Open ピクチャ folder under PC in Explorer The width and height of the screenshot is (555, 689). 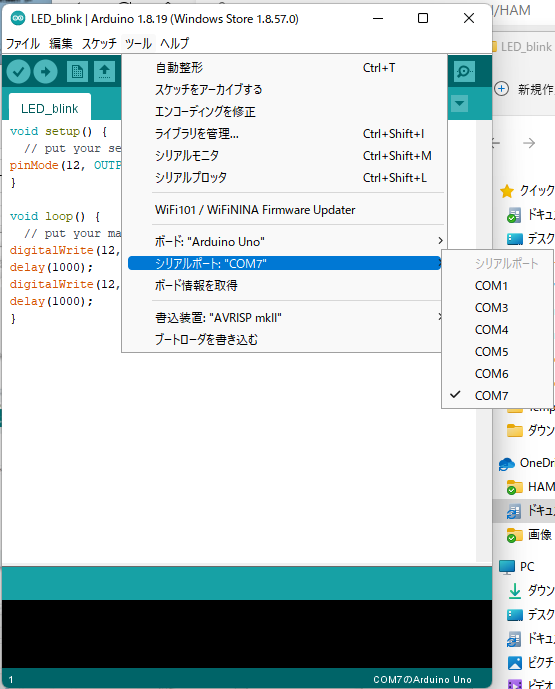(531, 662)
